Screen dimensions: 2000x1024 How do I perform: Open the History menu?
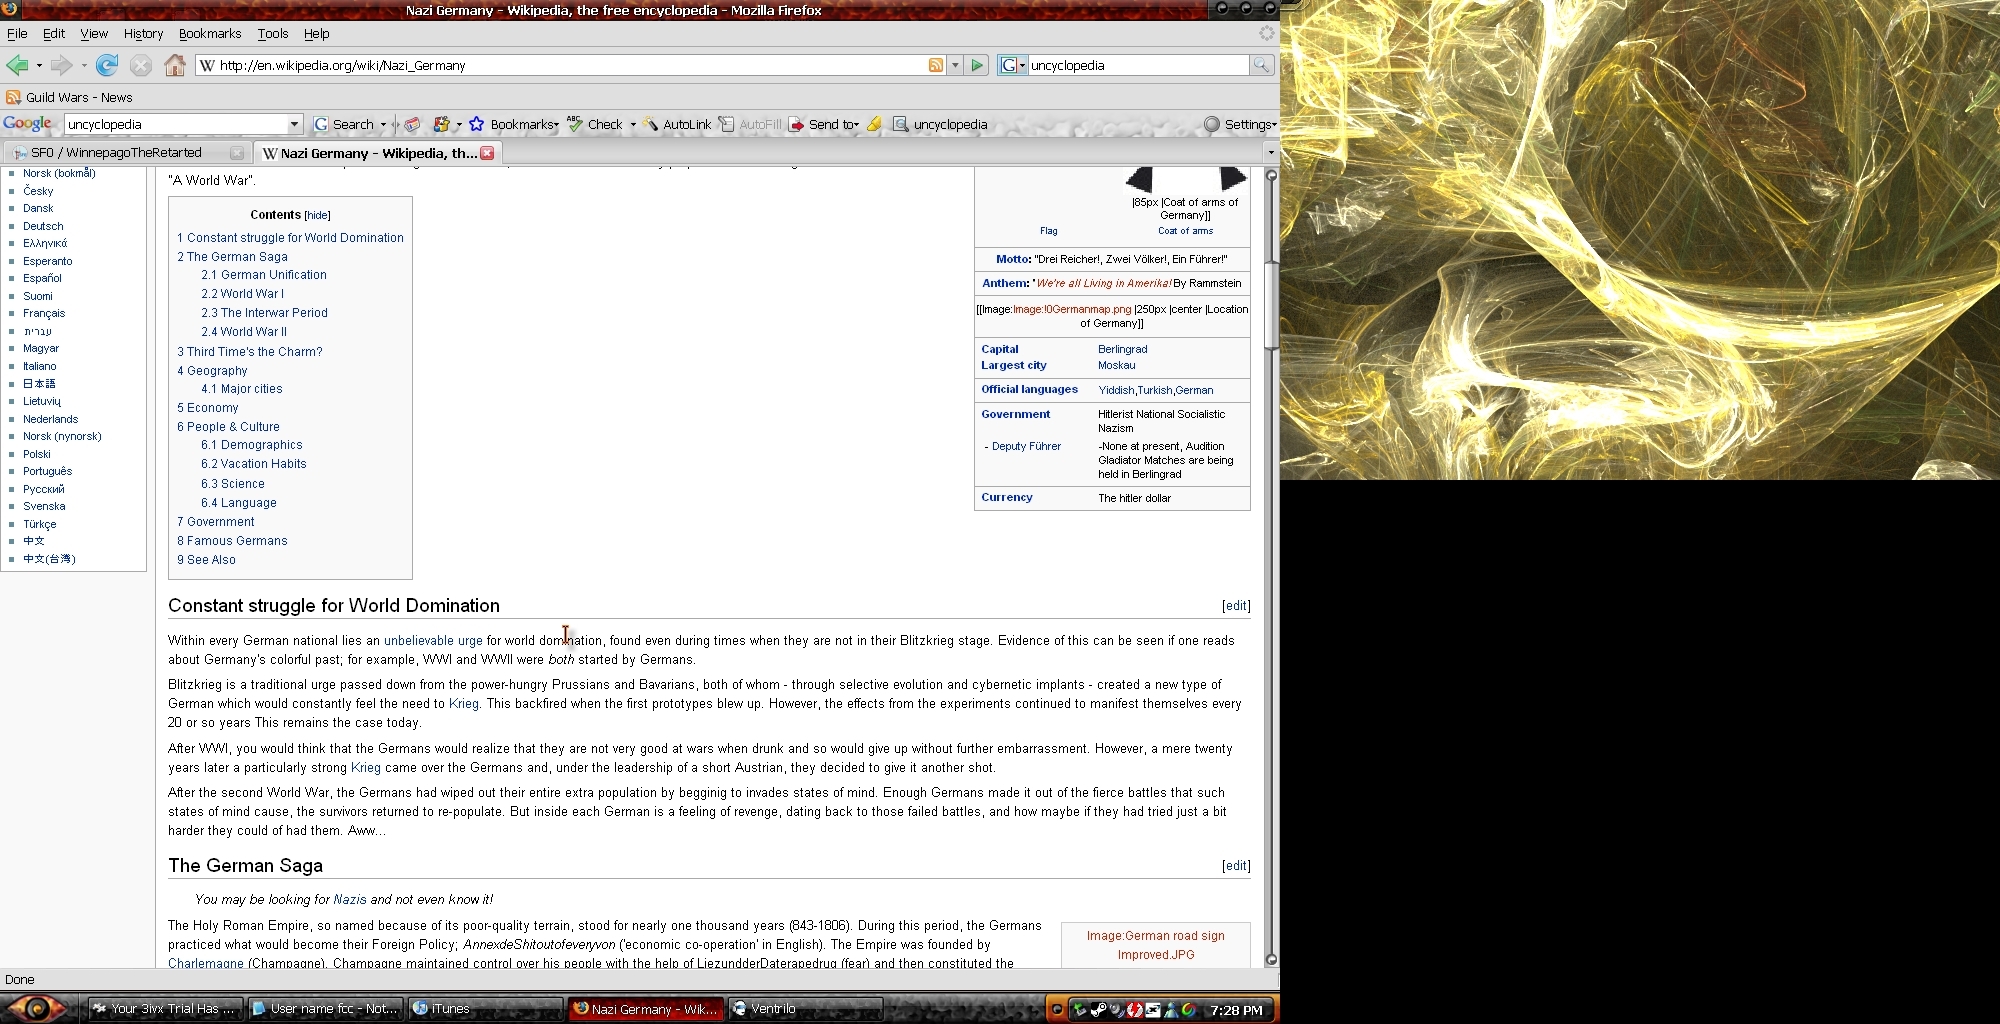coord(143,33)
